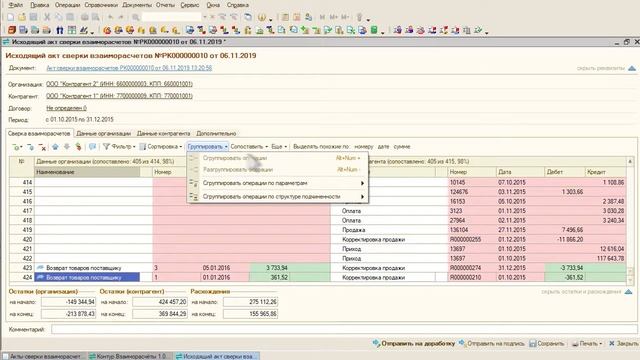Click the help question-mark icon in toolbar
This screenshot has width=640, height=360.
262,17
